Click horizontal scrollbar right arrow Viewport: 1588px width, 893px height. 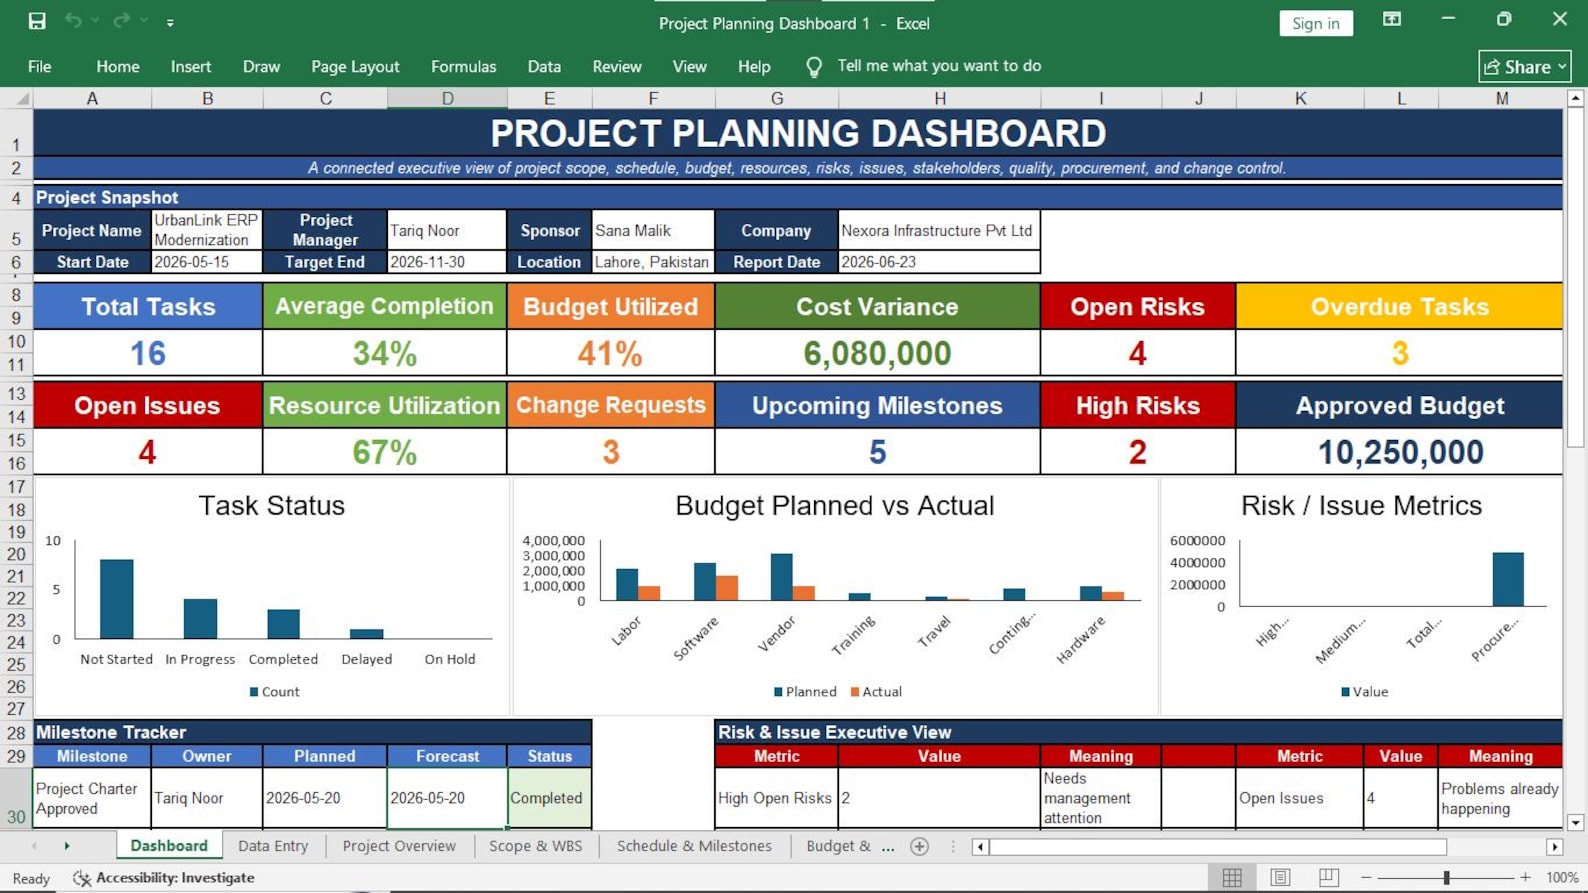point(1554,847)
